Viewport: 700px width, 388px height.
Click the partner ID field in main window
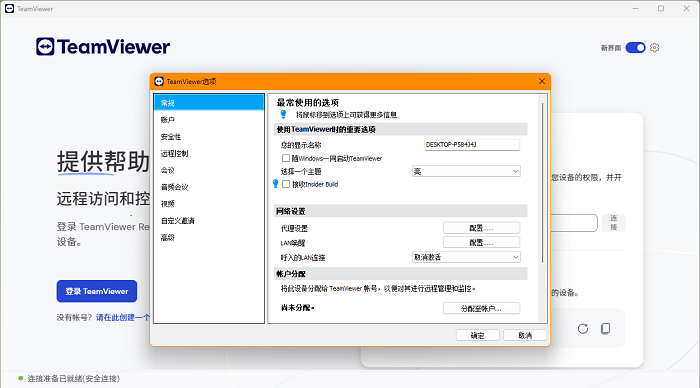(574, 223)
